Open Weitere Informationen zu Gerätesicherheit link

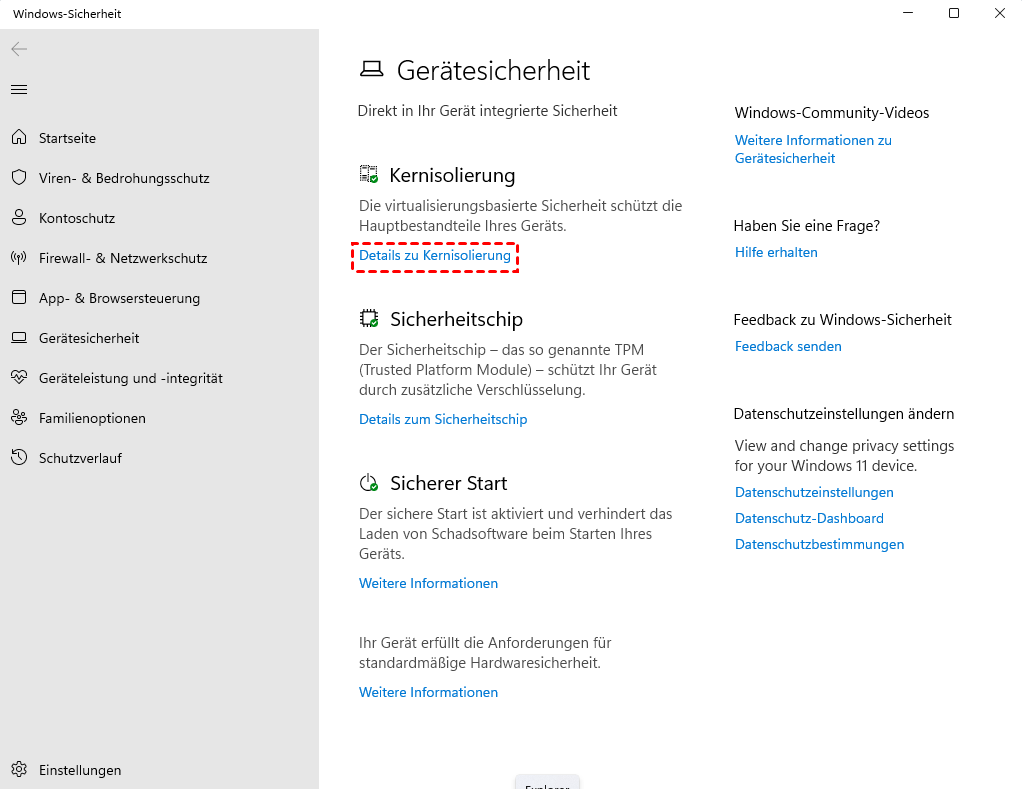[813, 149]
